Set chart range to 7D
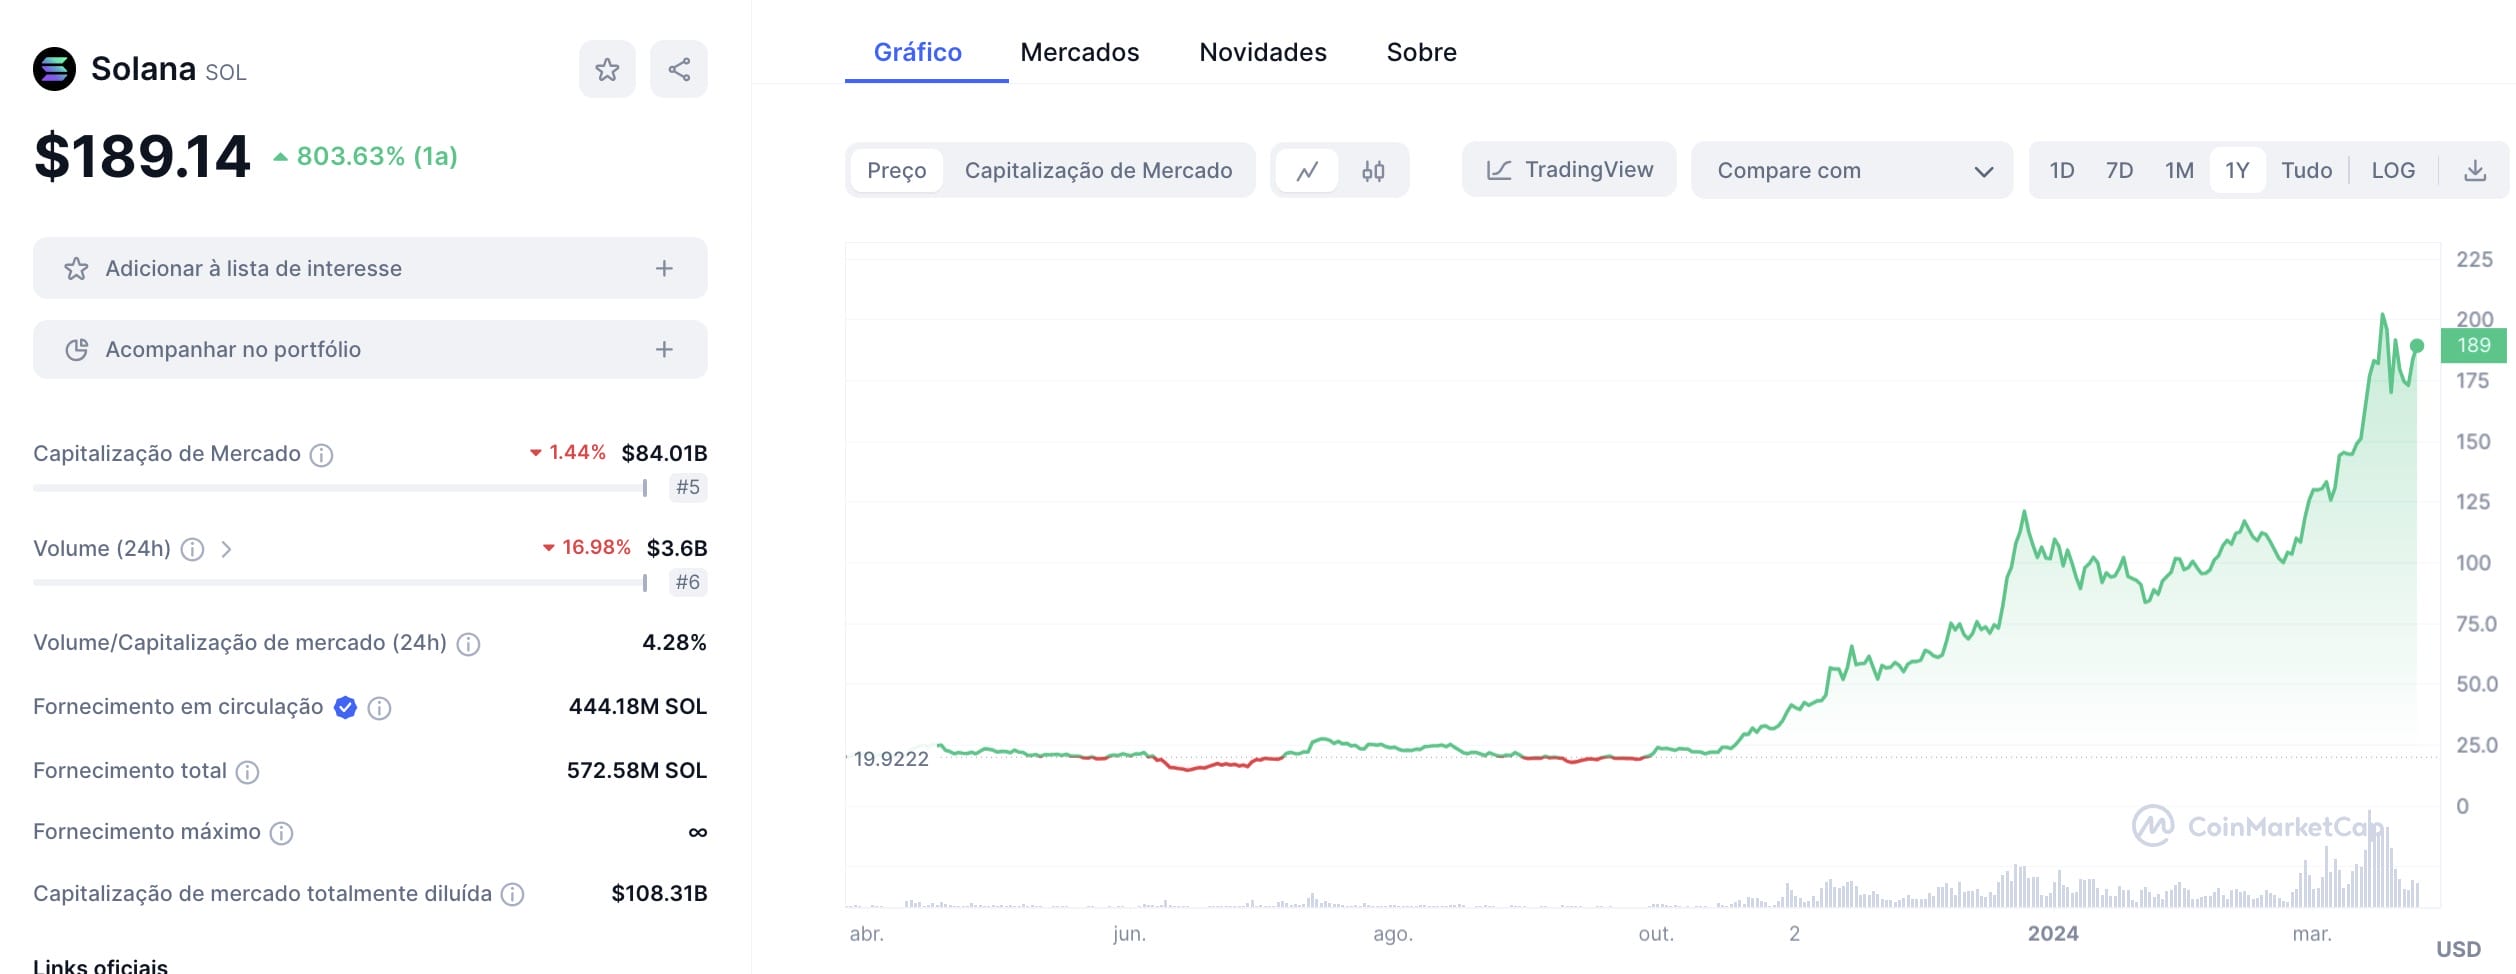This screenshot has width=2516, height=974. click(2119, 171)
